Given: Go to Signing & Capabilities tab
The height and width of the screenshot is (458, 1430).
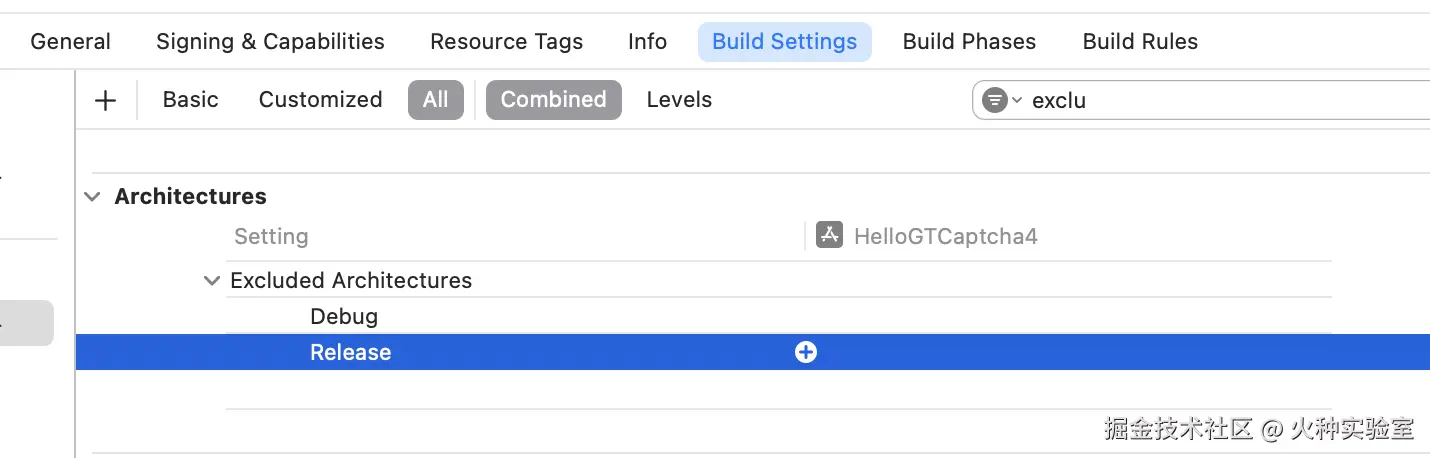Looking at the screenshot, I should click(x=270, y=42).
